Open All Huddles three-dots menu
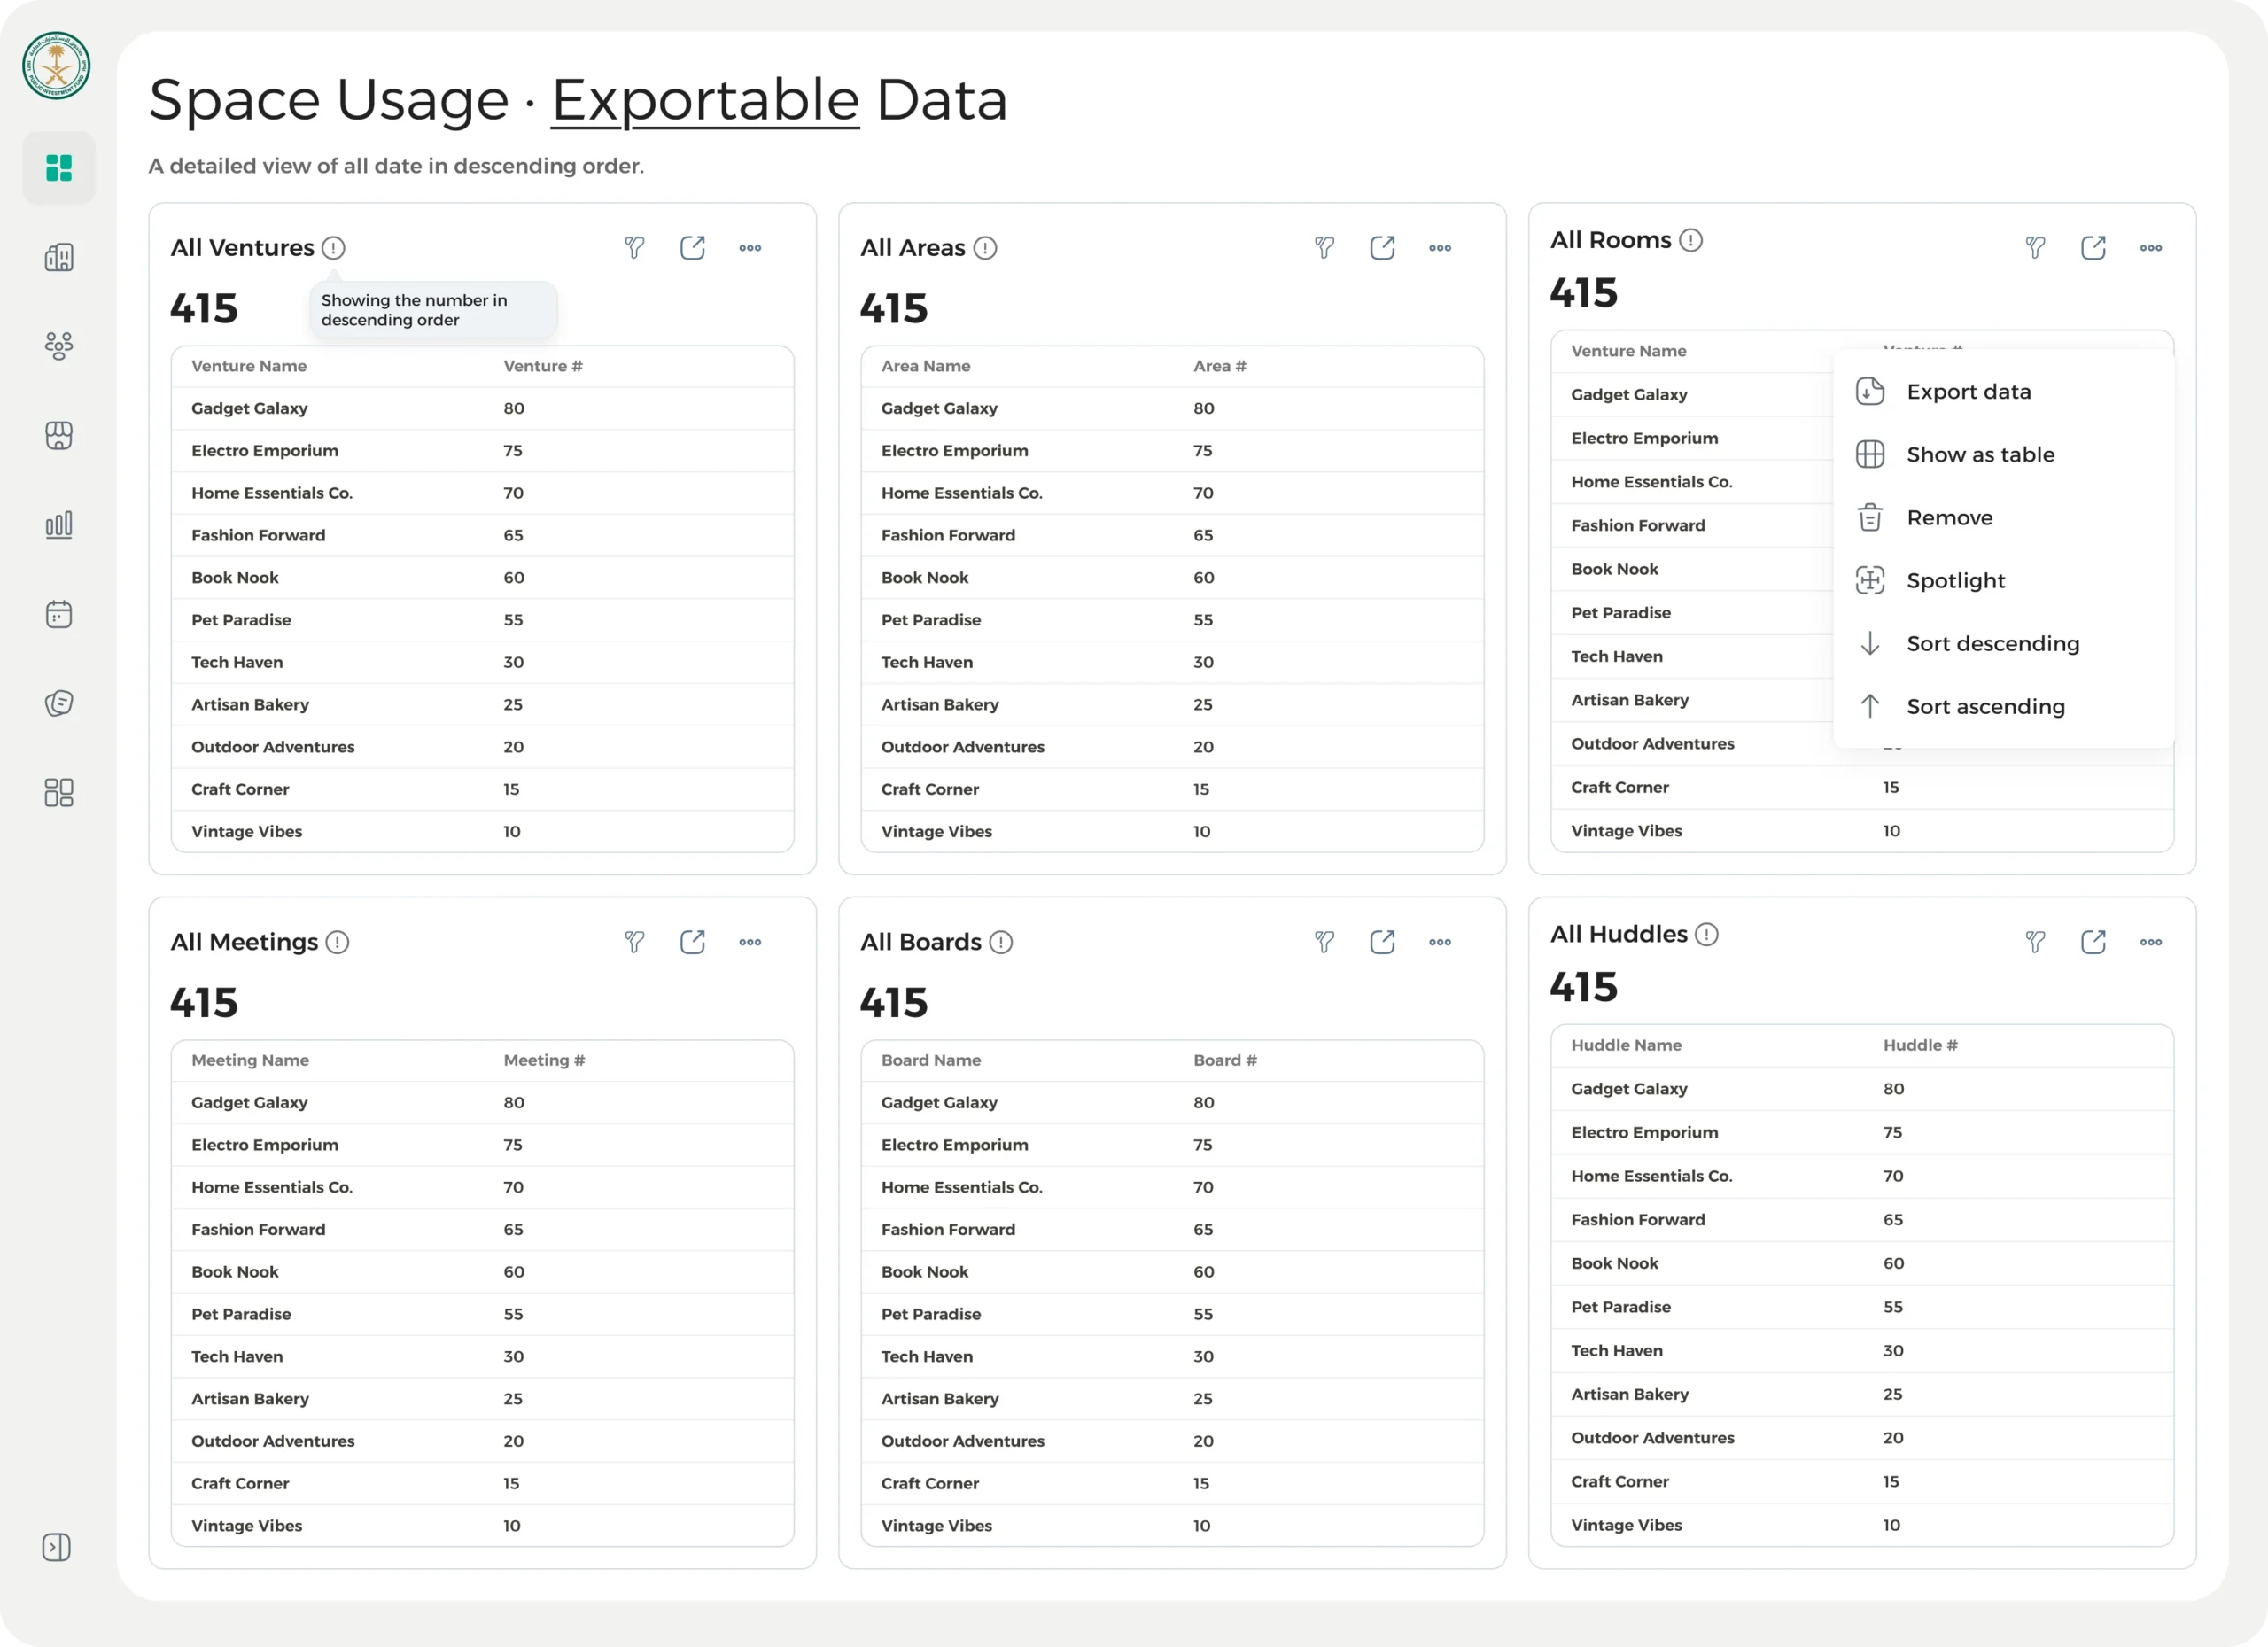The image size is (2268, 1647). [x=2151, y=942]
